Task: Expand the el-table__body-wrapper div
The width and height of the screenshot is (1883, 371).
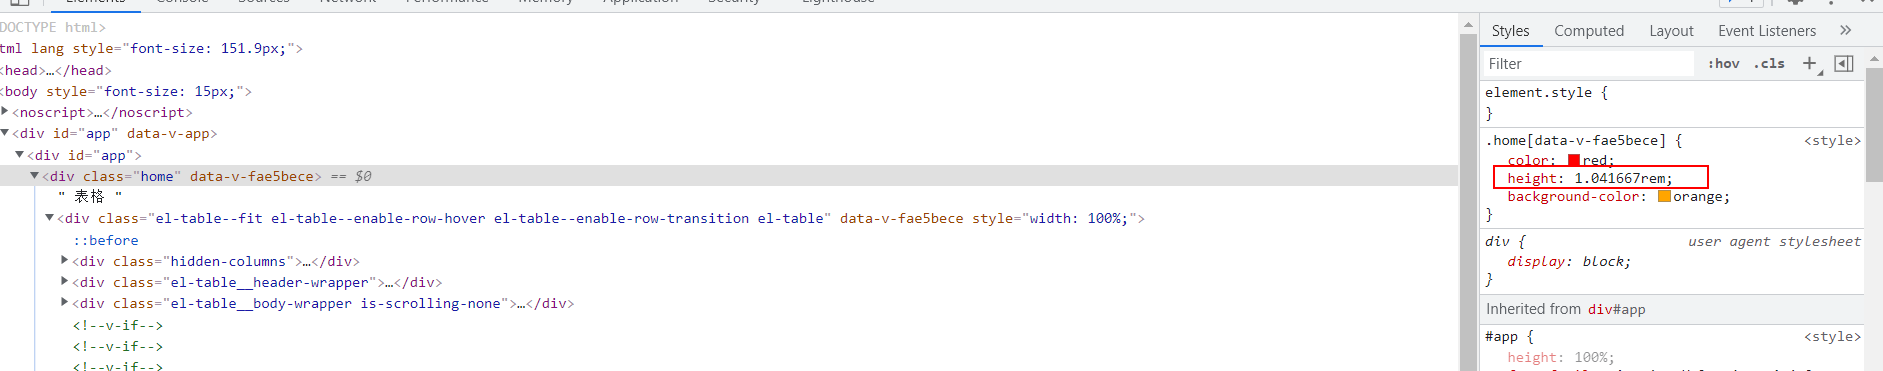Action: coord(64,302)
